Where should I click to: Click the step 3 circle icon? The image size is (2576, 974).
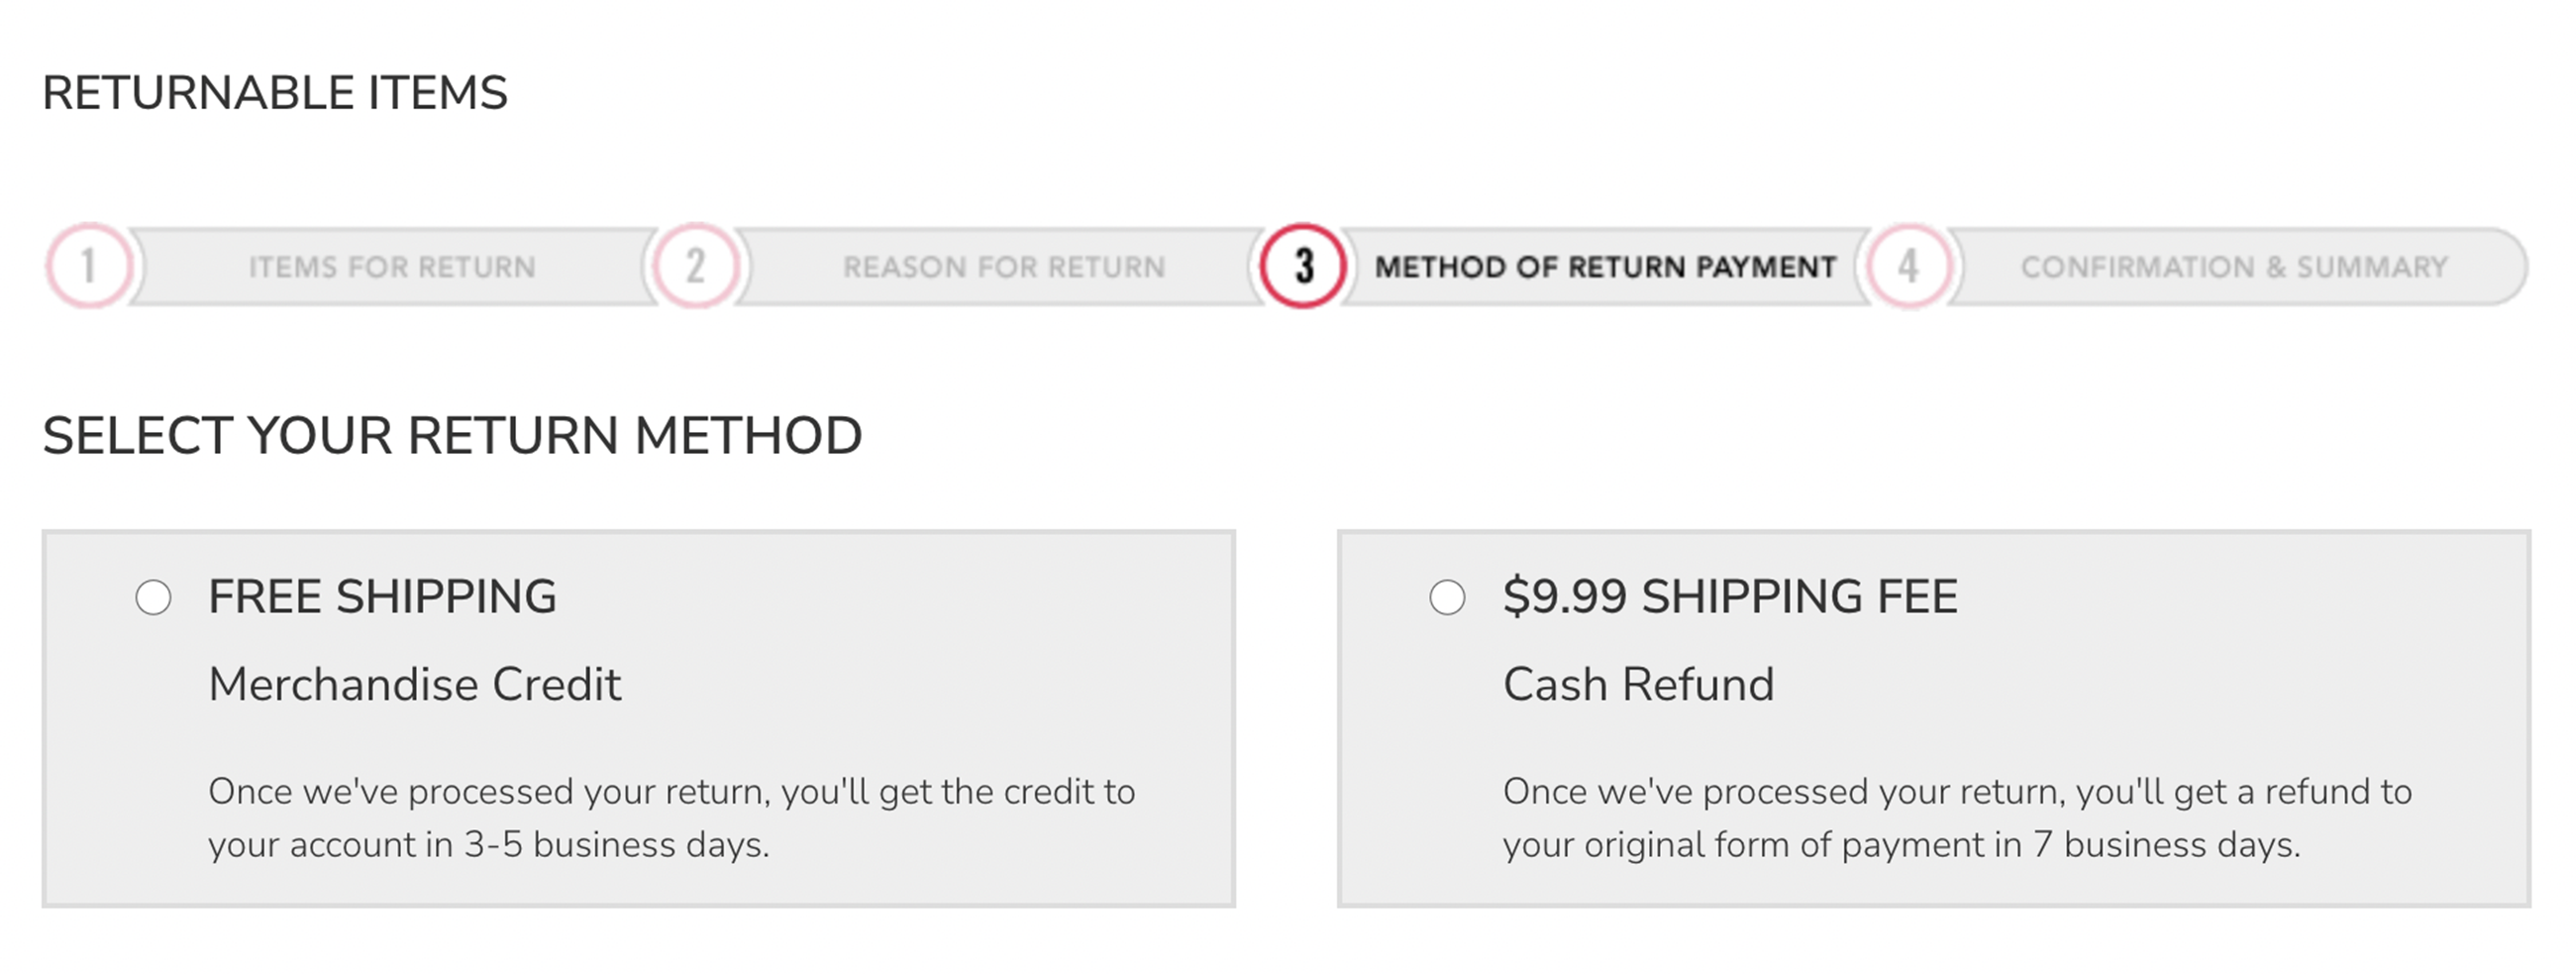pyautogui.click(x=1303, y=266)
